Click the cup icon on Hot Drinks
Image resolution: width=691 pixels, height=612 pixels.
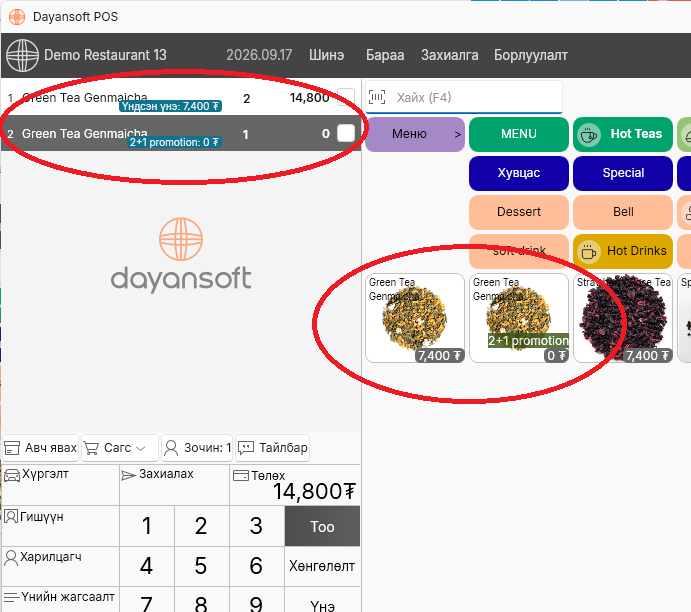[589, 252]
